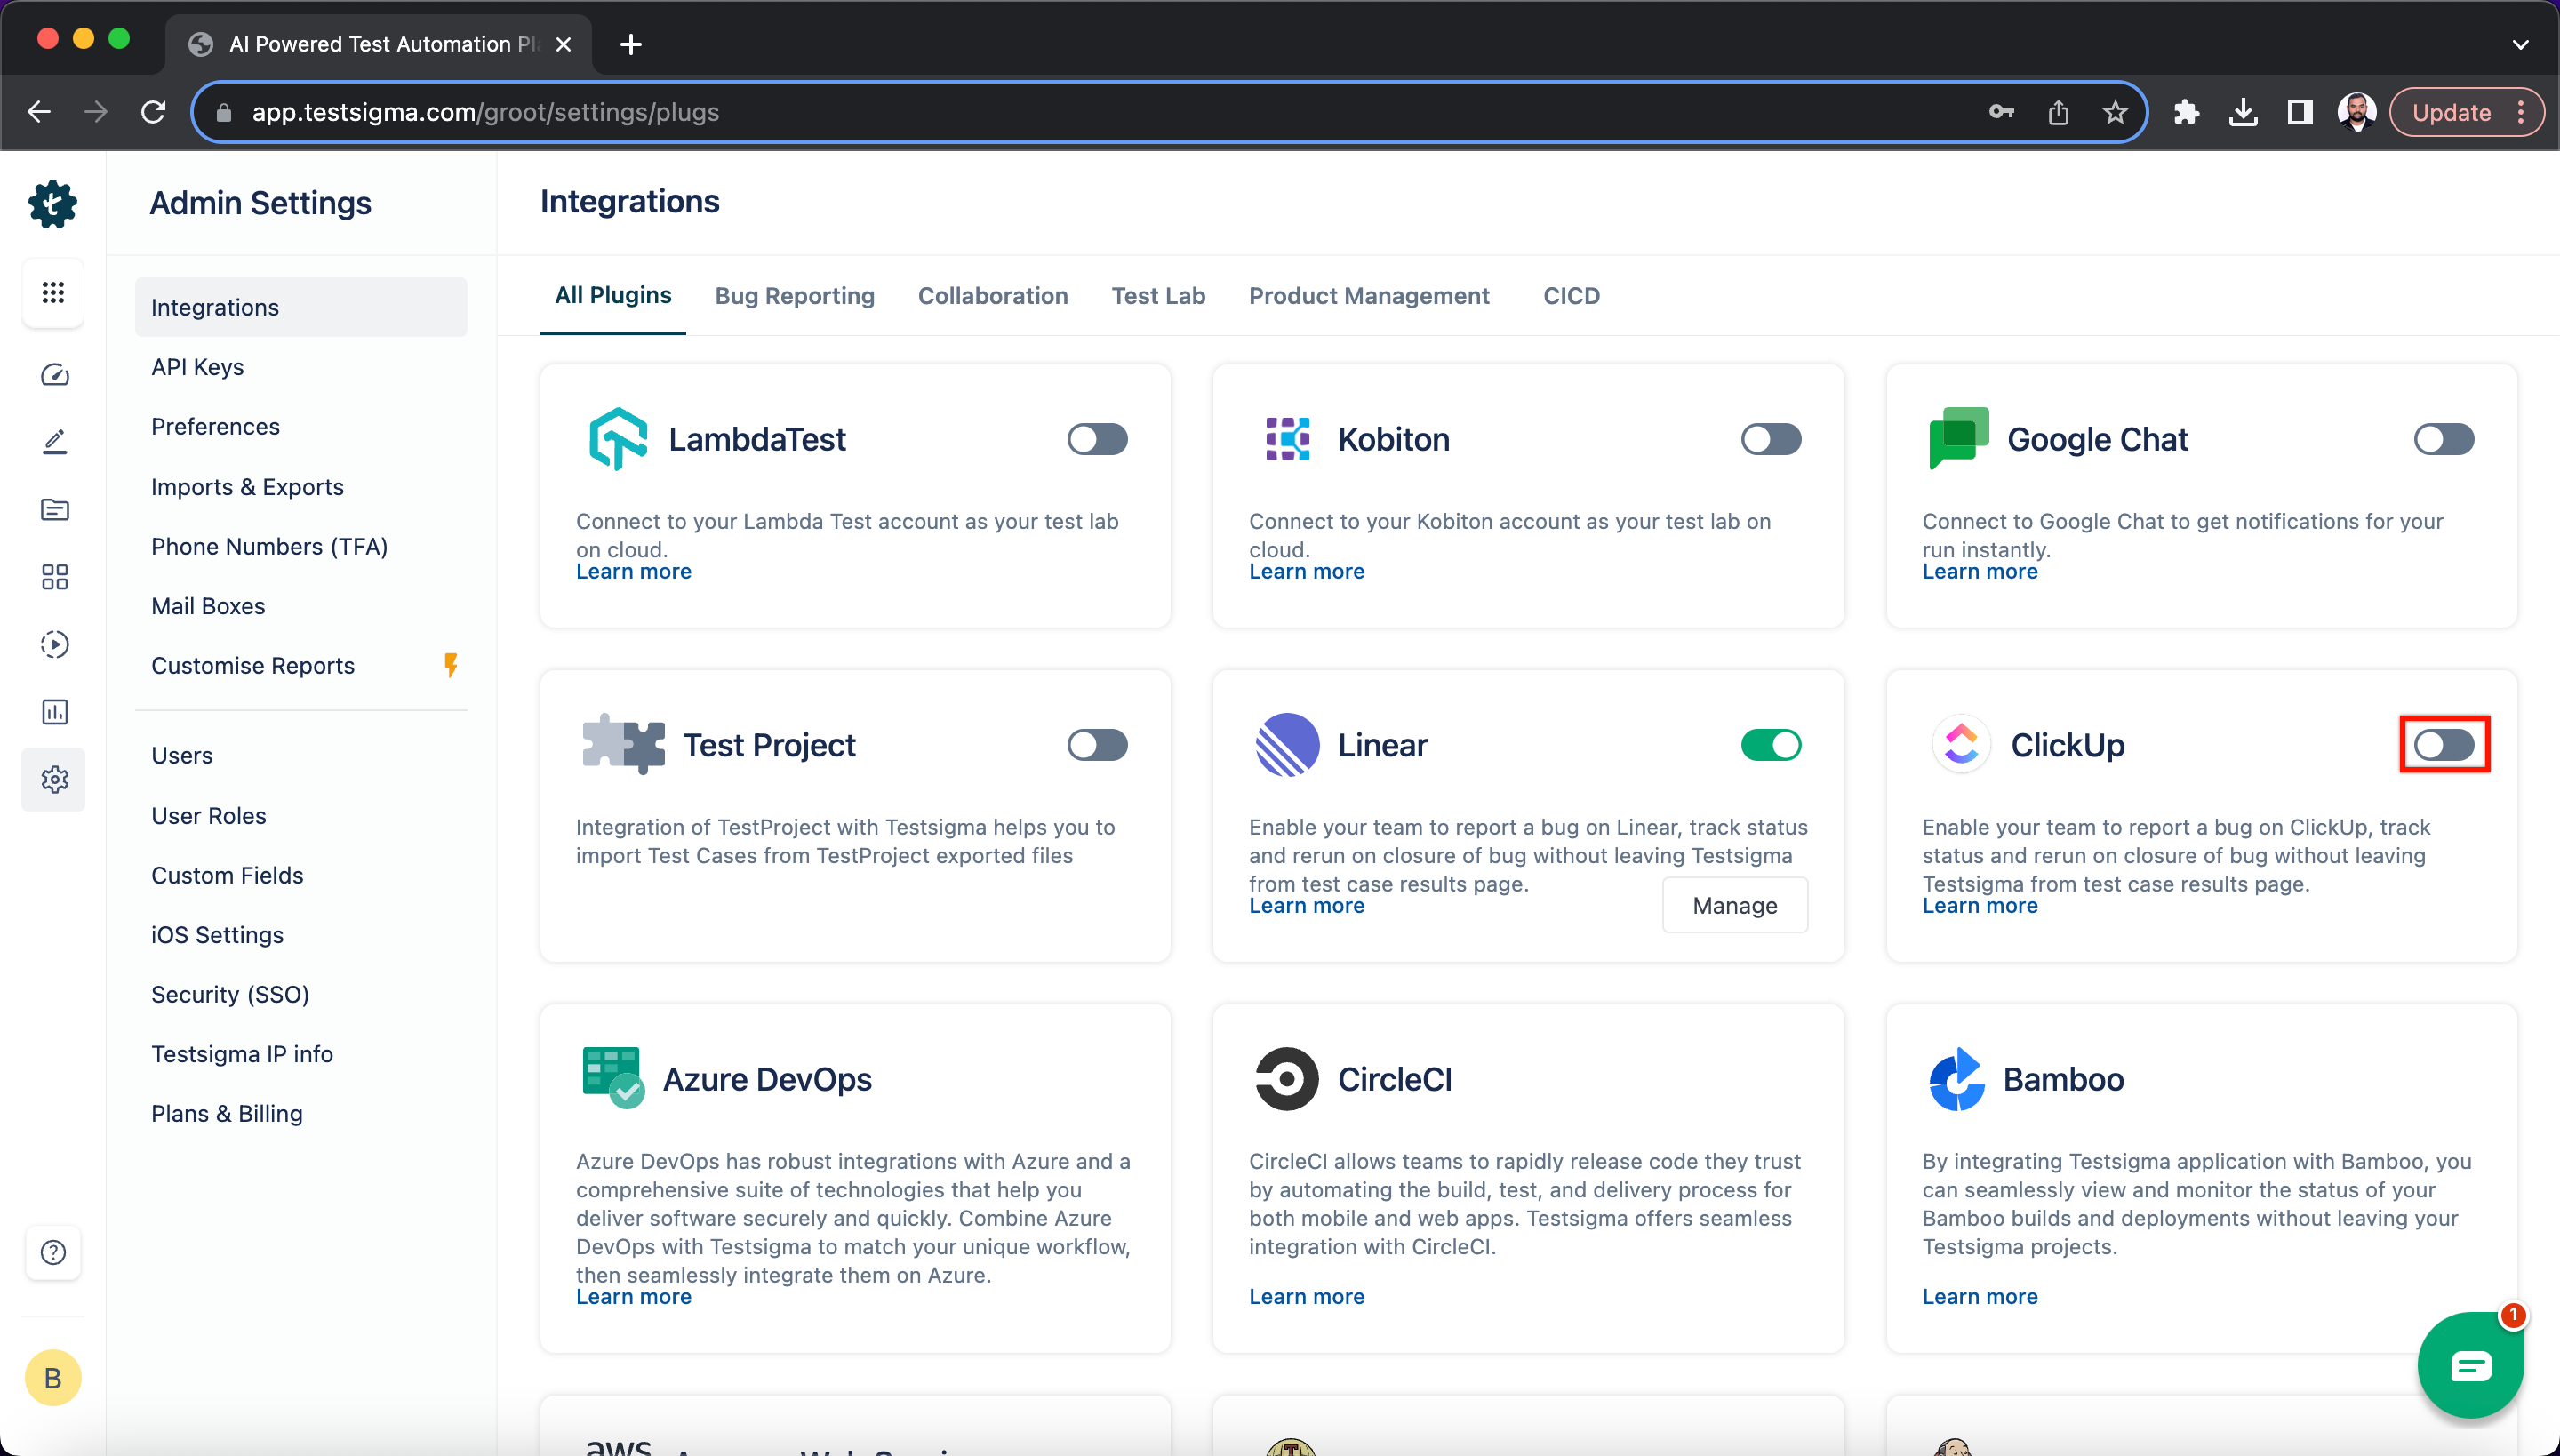The width and height of the screenshot is (2560, 1456).
Task: Click the Linear logo icon
Action: point(1287,745)
